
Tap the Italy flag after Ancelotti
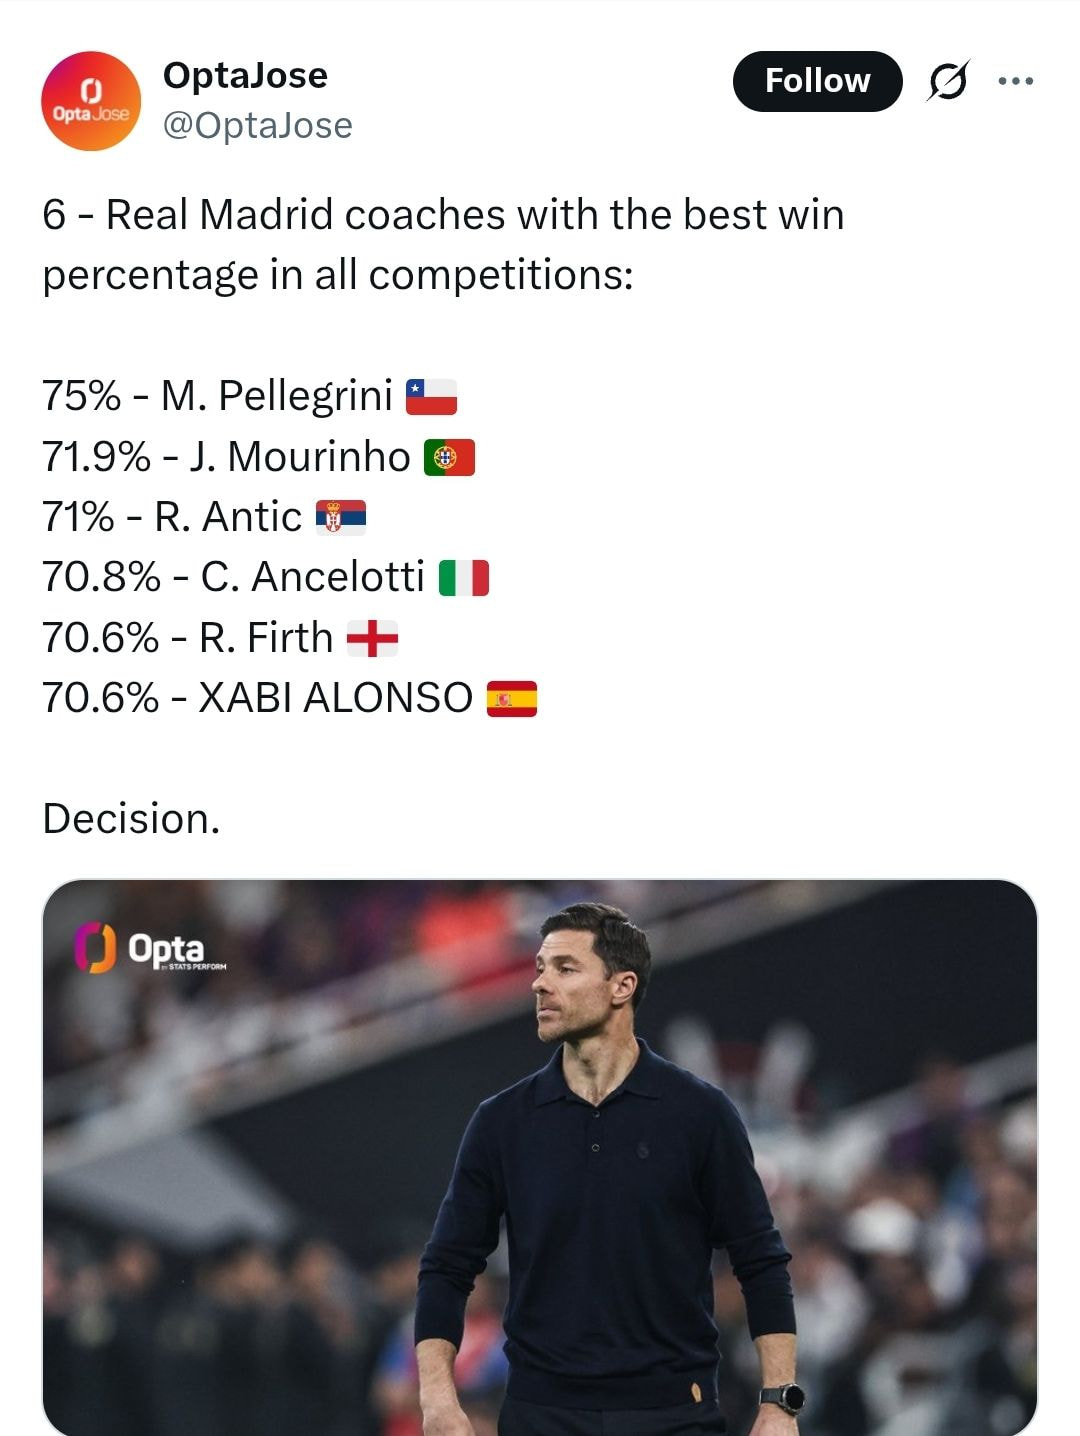(464, 578)
